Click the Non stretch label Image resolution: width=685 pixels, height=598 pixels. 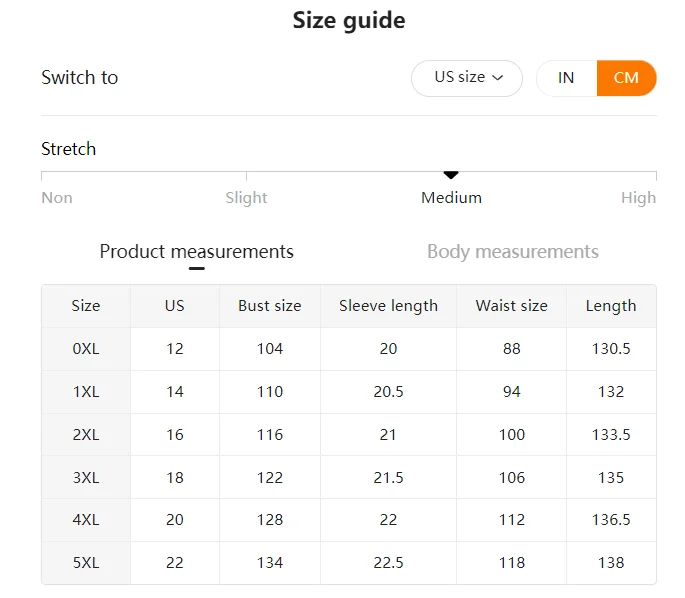[x=57, y=197]
